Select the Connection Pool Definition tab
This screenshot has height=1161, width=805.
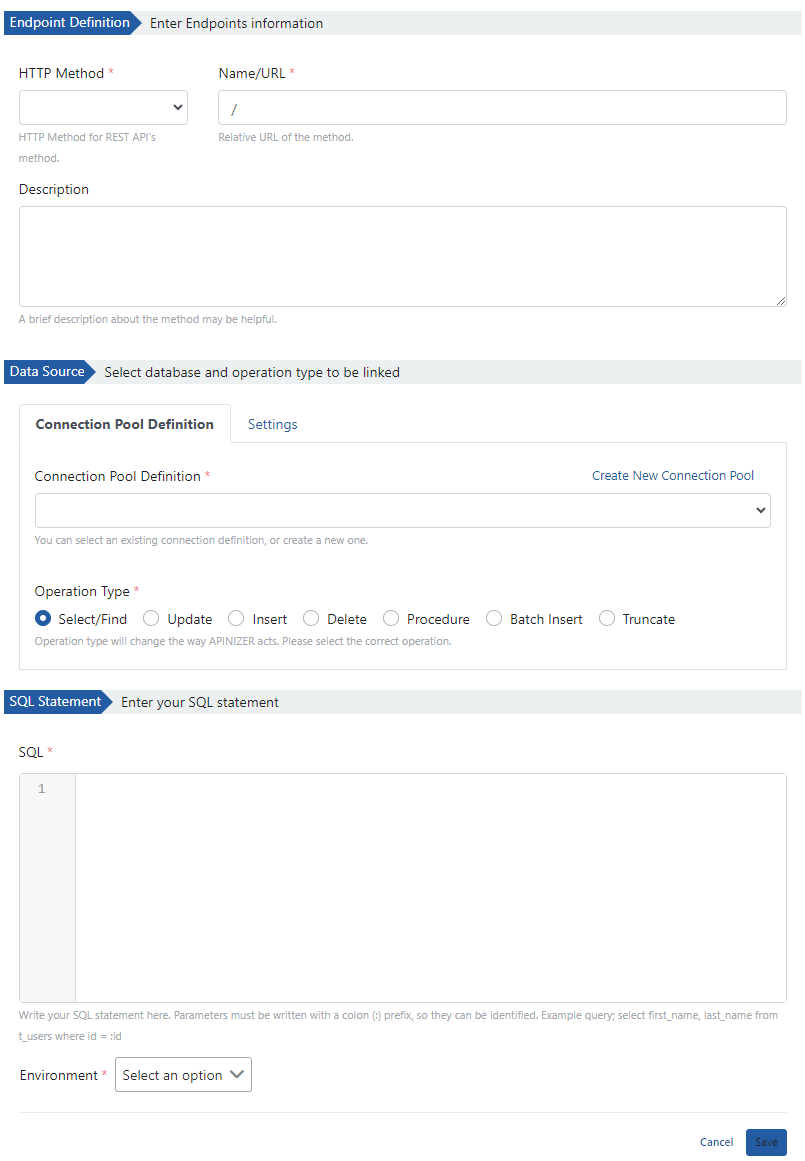tap(125, 424)
